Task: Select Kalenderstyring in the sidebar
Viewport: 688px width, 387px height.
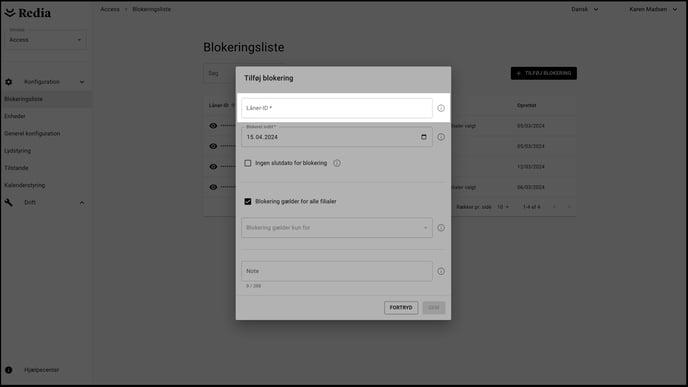Action: (x=25, y=185)
